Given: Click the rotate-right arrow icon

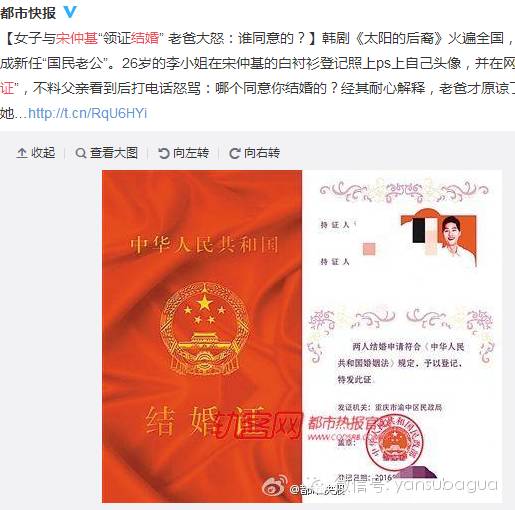Looking at the screenshot, I should [235, 153].
